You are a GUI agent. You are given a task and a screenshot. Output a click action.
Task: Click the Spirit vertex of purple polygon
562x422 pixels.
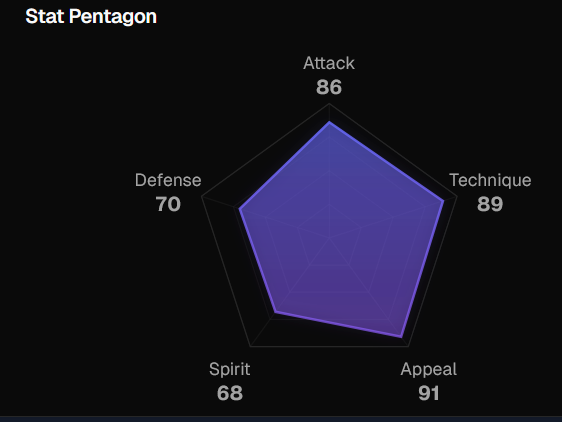(275, 312)
